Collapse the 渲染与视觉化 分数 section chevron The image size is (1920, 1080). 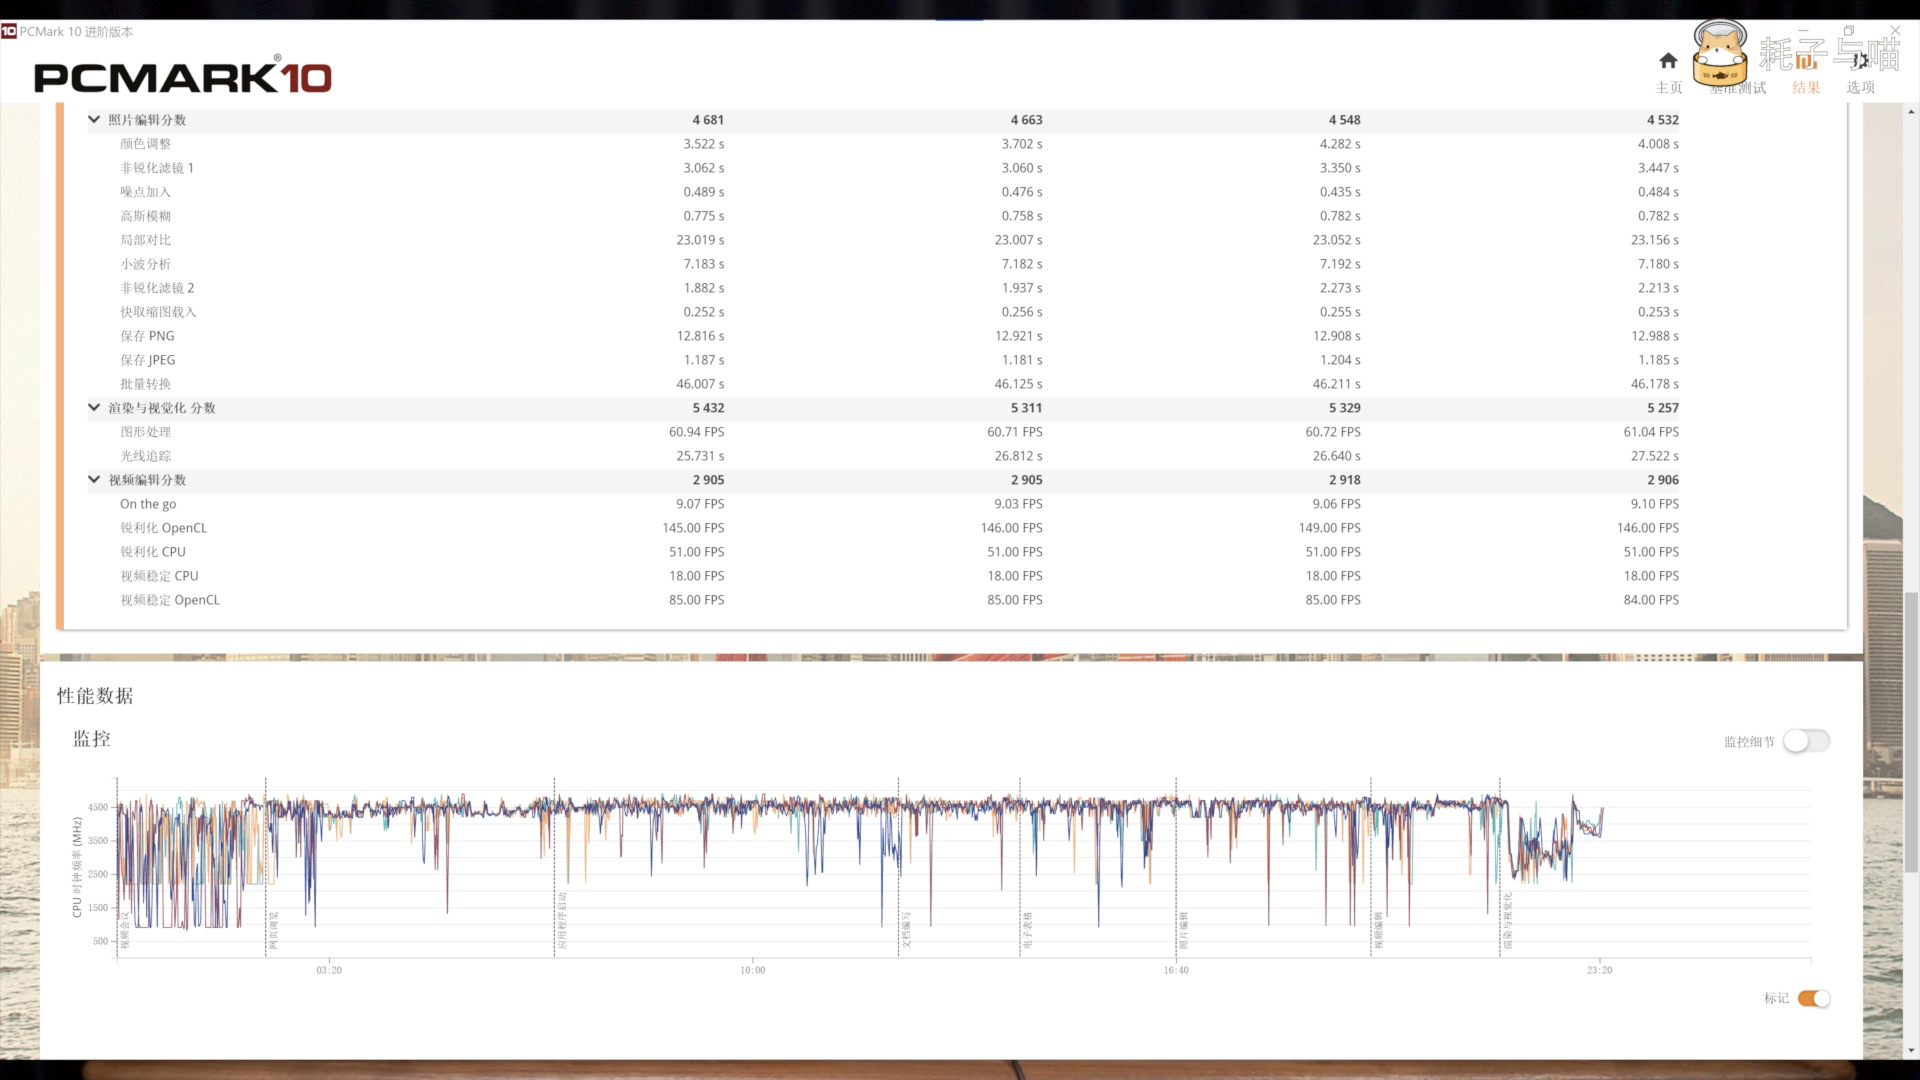click(94, 407)
